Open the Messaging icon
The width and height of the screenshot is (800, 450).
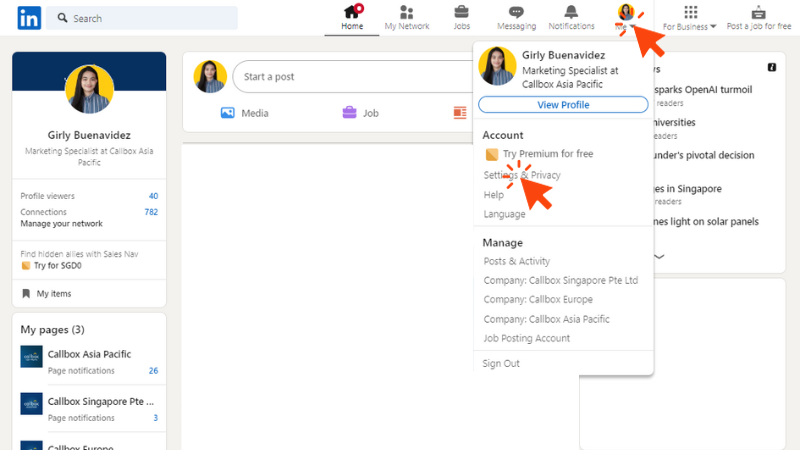[x=516, y=12]
